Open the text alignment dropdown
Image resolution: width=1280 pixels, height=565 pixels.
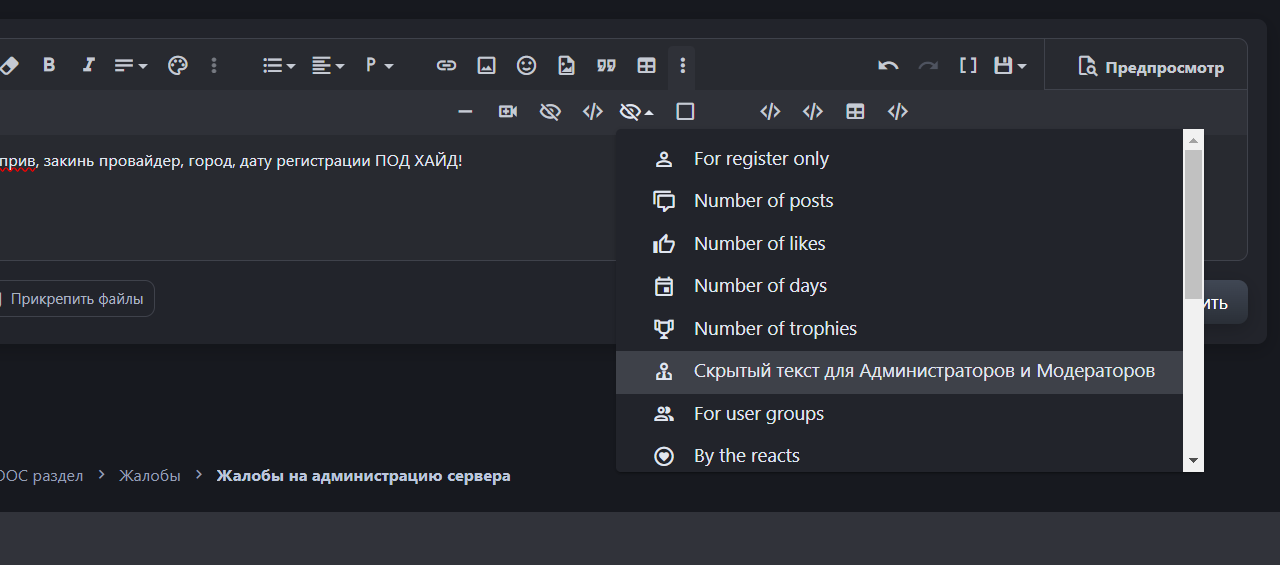pyautogui.click(x=327, y=66)
